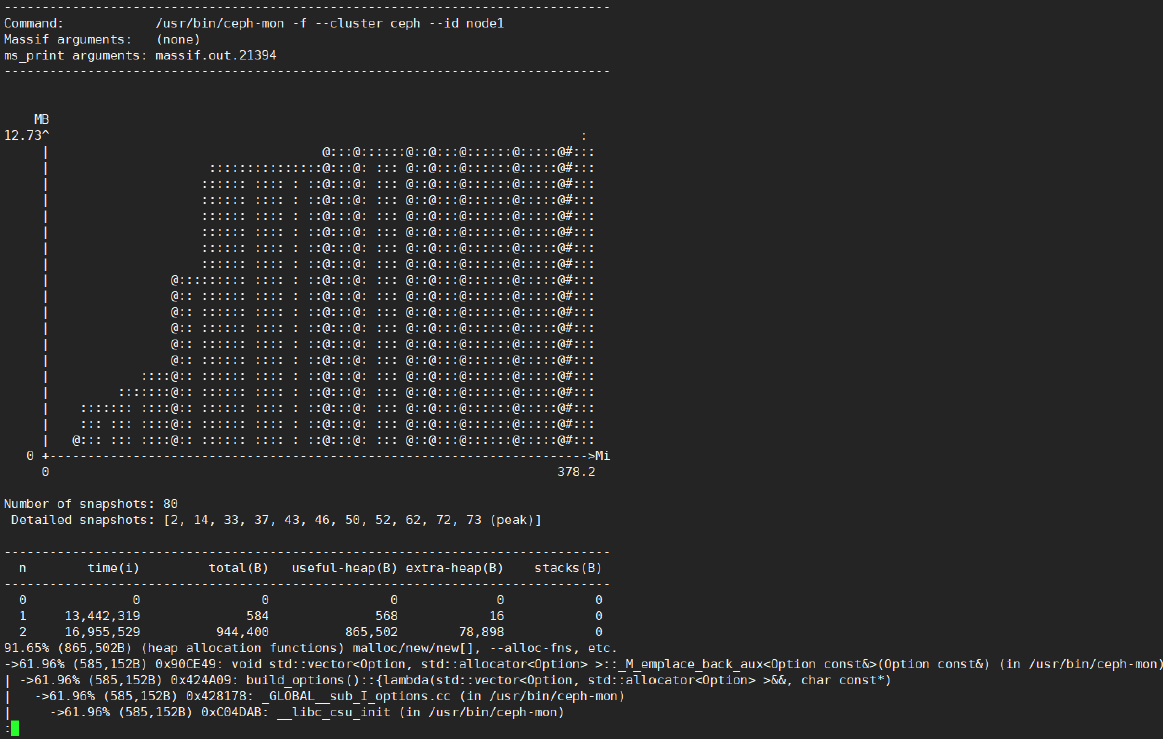This screenshot has height=740, width=1164.
Task: Select the _GLOBAL__sub_I_options.cc line
Action: [315, 696]
